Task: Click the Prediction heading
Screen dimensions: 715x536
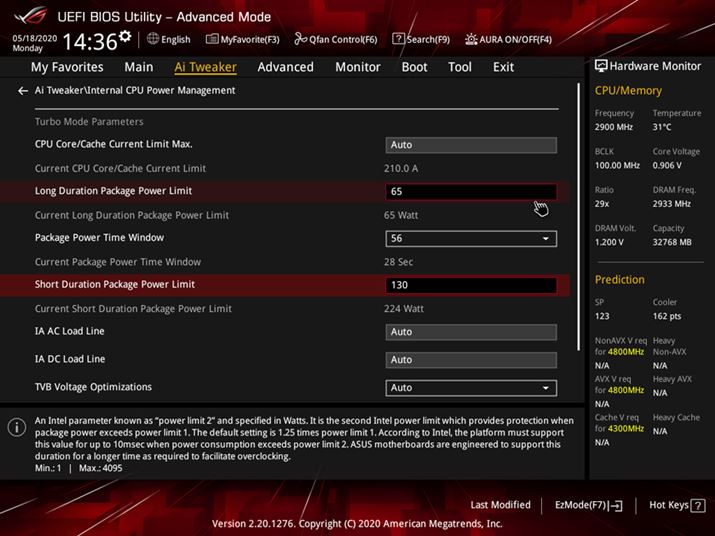Action: tap(619, 280)
